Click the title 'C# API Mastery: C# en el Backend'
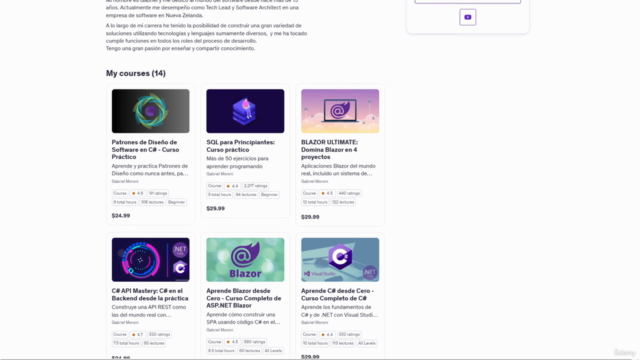640x360 pixels. [x=150, y=294]
